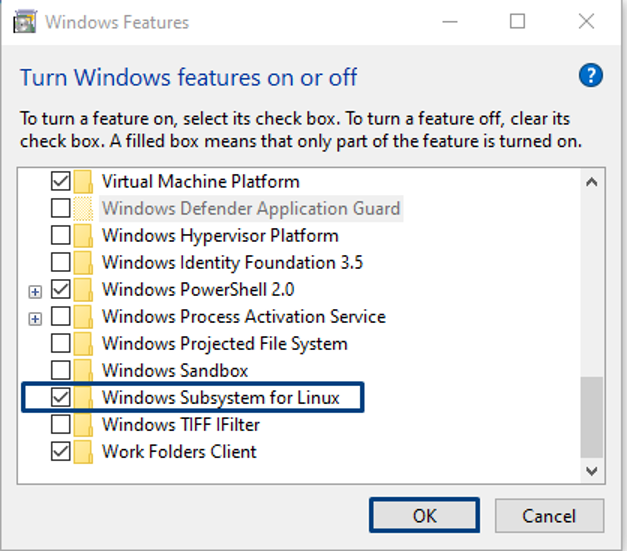The image size is (628, 552).
Task: Expand the Windows PowerShell 2.0 tree node
Action: (35, 292)
